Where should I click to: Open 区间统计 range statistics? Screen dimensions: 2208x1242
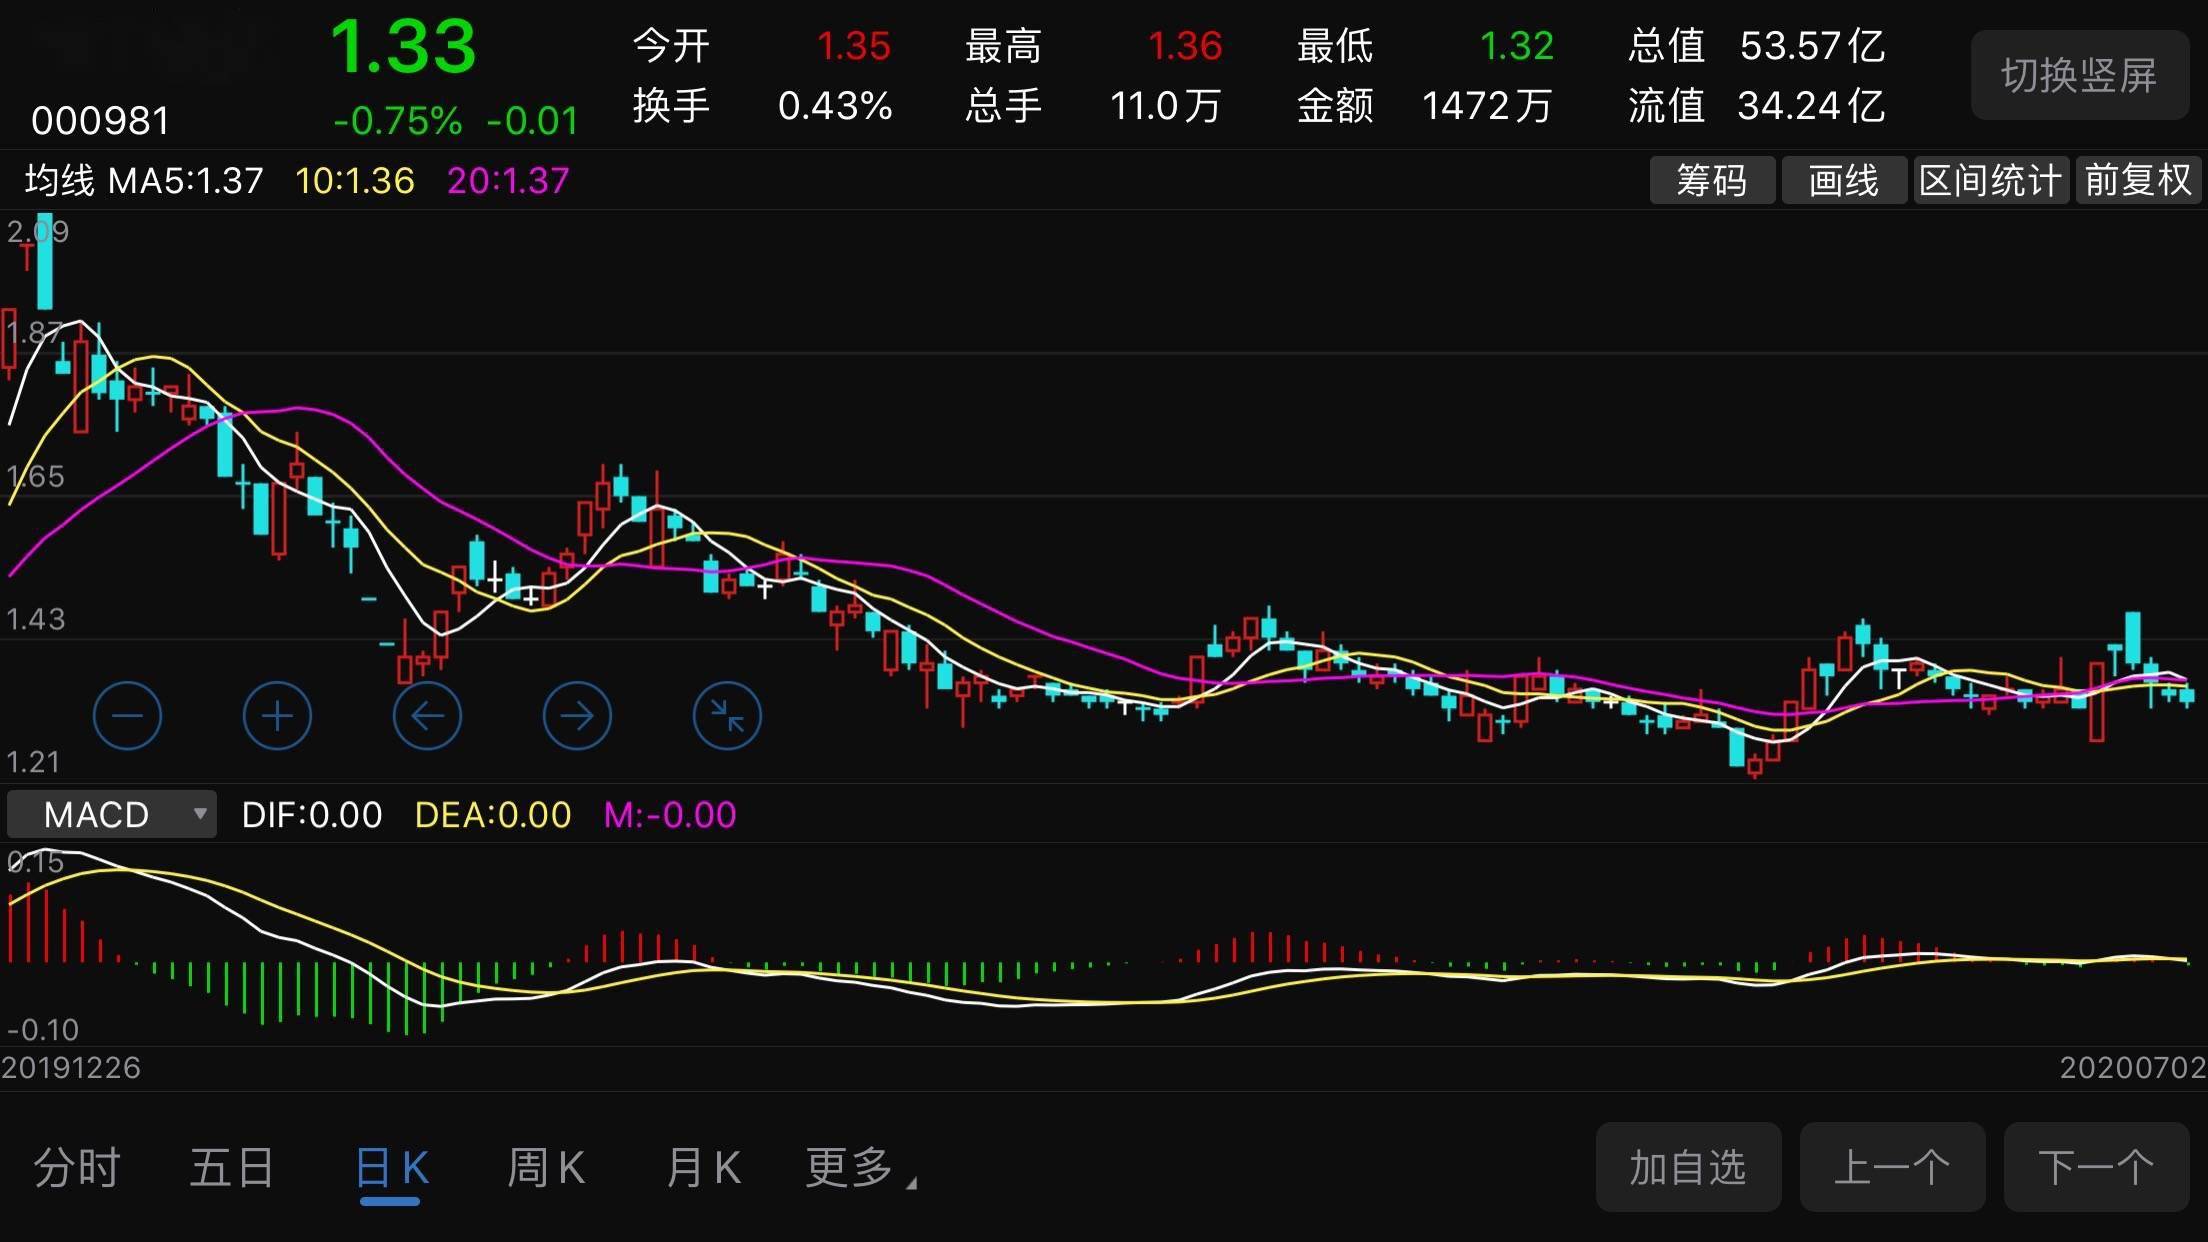pyautogui.click(x=1991, y=180)
